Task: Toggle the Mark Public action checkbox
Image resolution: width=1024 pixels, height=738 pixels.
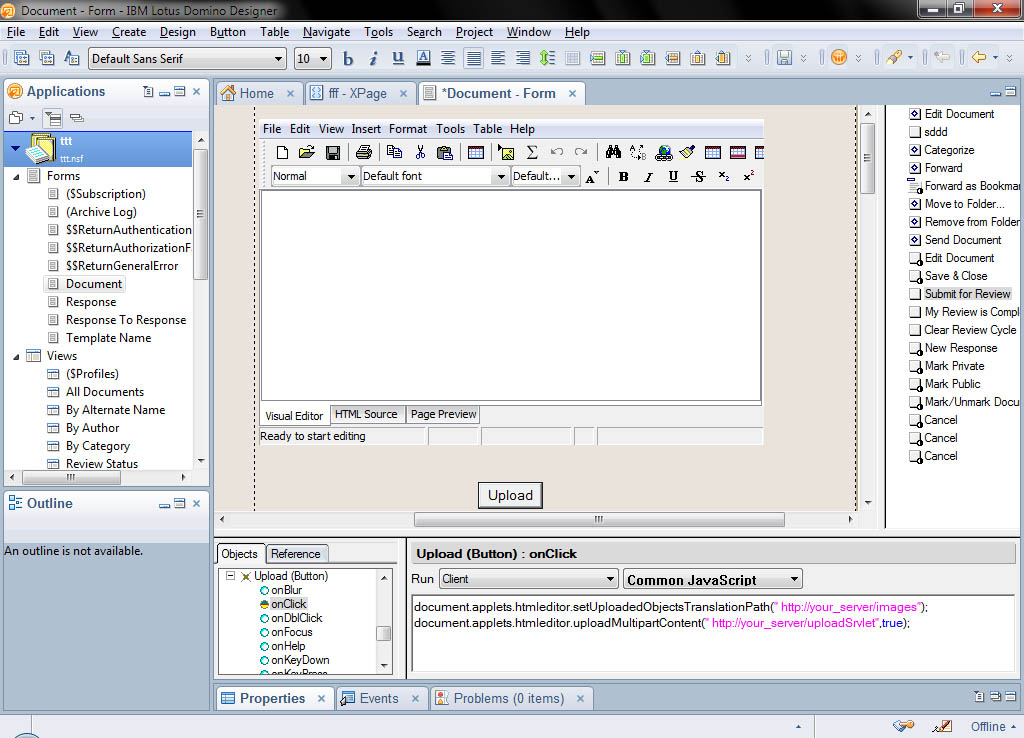Action: [x=915, y=384]
